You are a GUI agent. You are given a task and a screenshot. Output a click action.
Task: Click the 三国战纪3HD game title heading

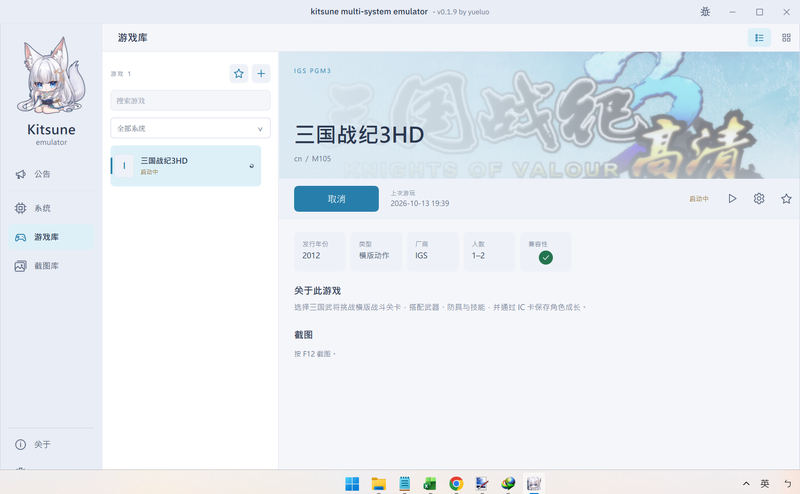359,135
